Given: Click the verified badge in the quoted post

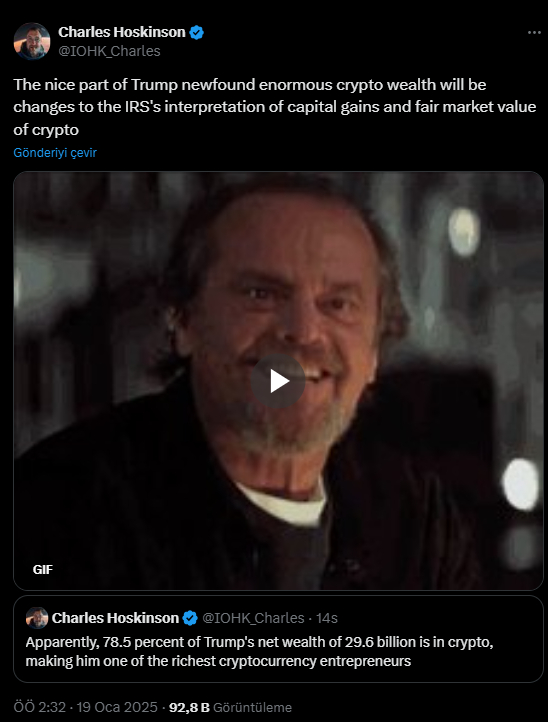Looking at the screenshot, I should (x=190, y=618).
